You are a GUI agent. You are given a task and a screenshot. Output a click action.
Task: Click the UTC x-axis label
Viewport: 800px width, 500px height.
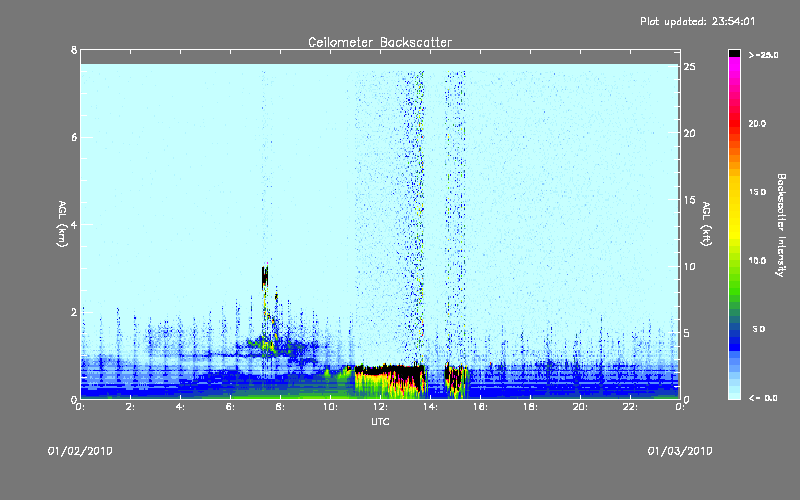(380, 421)
